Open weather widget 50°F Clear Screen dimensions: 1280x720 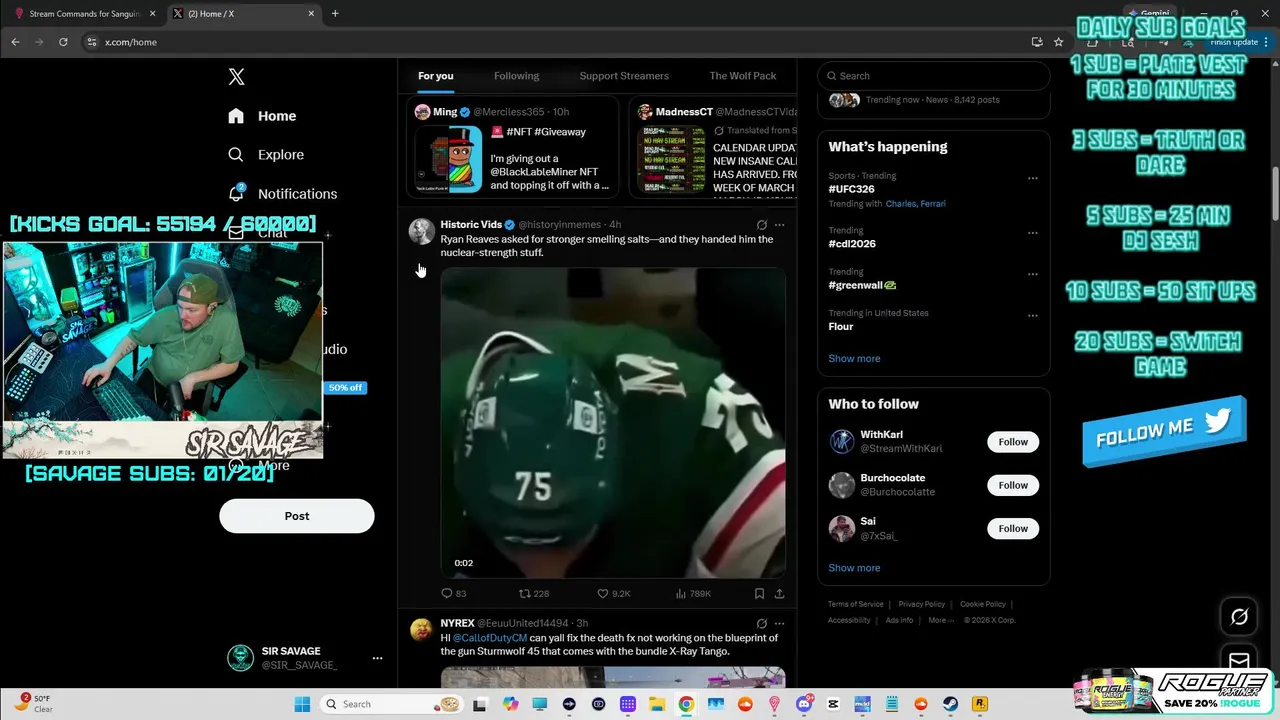pos(35,704)
